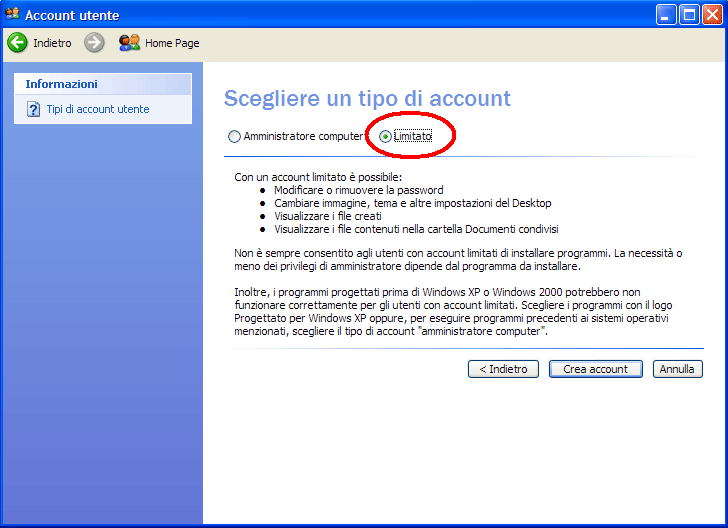
Task: Click the gray forward arrow icon
Action: coord(94,43)
